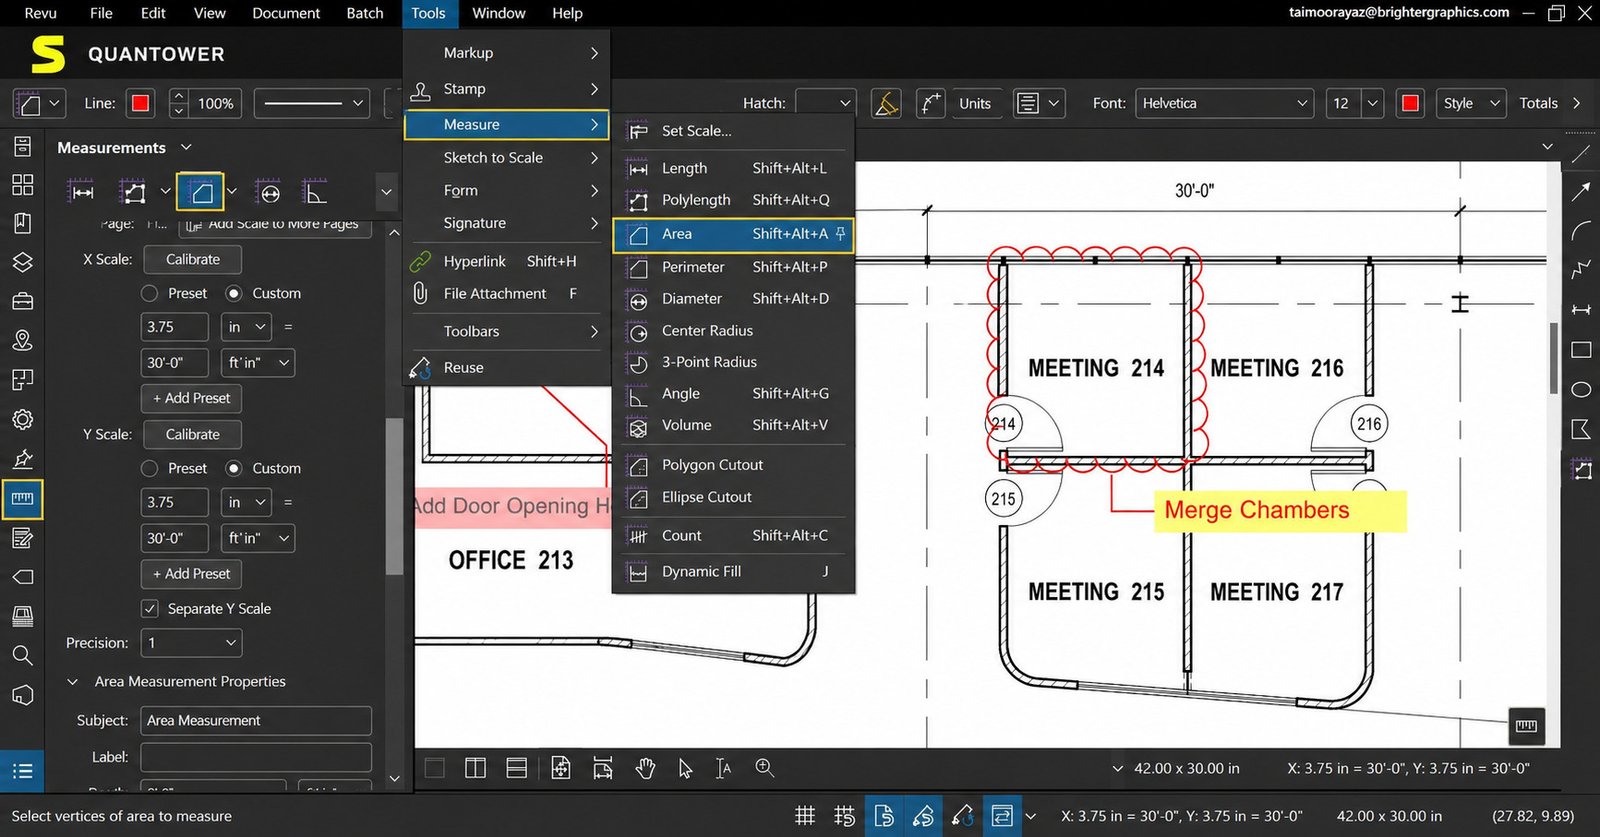Open the Style dropdown
The width and height of the screenshot is (1600, 837).
[1472, 103]
